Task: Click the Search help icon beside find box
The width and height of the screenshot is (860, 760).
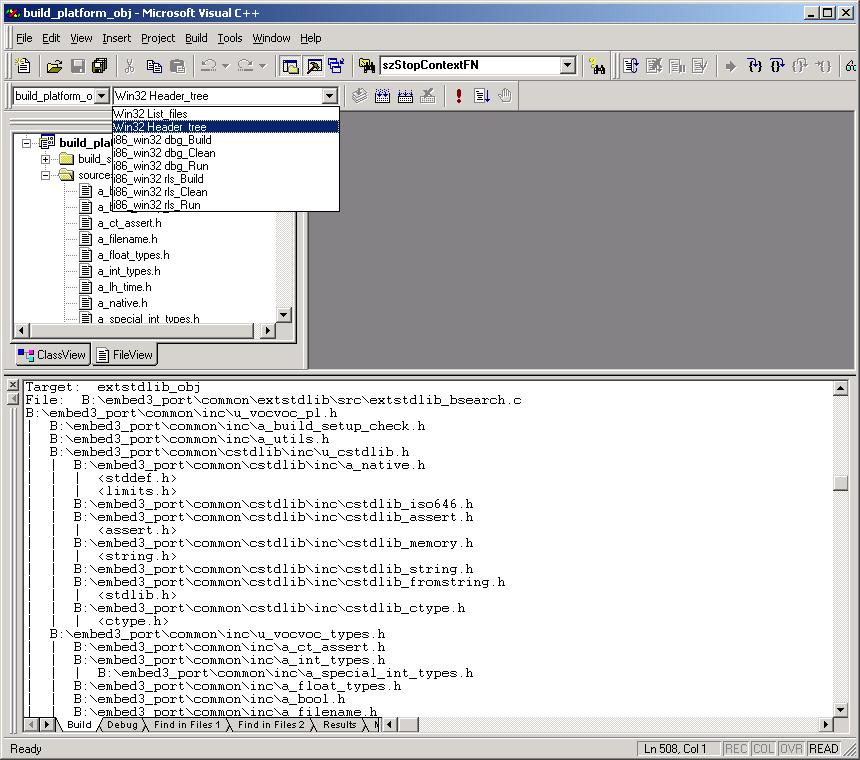Action: click(x=597, y=66)
